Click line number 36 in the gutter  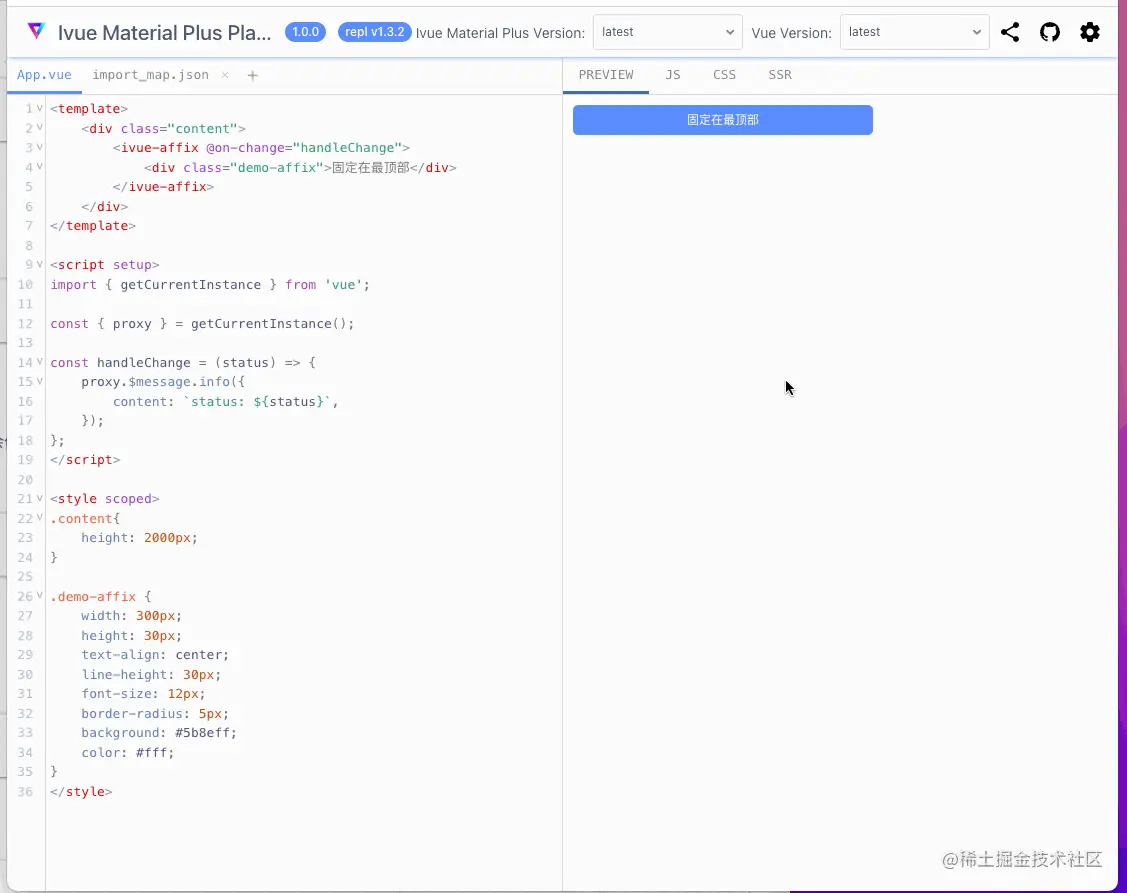click(25, 792)
